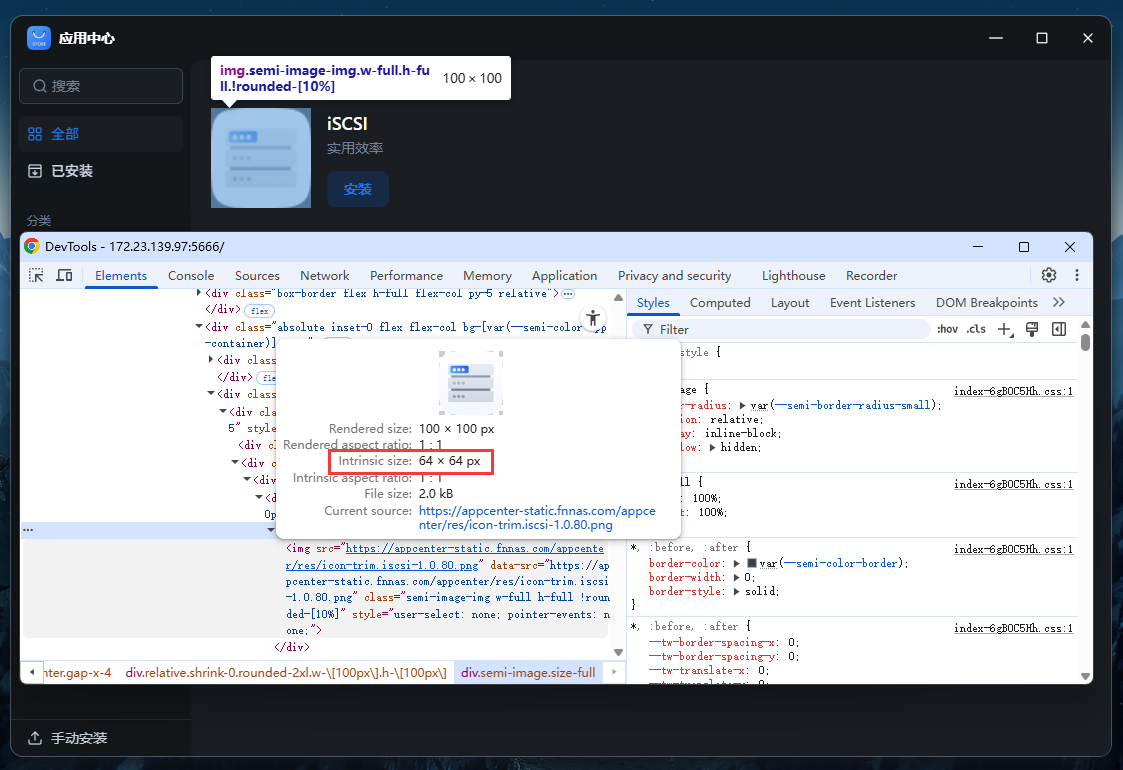Open the Event Listeners pane
The height and width of the screenshot is (770, 1123).
[x=872, y=303]
